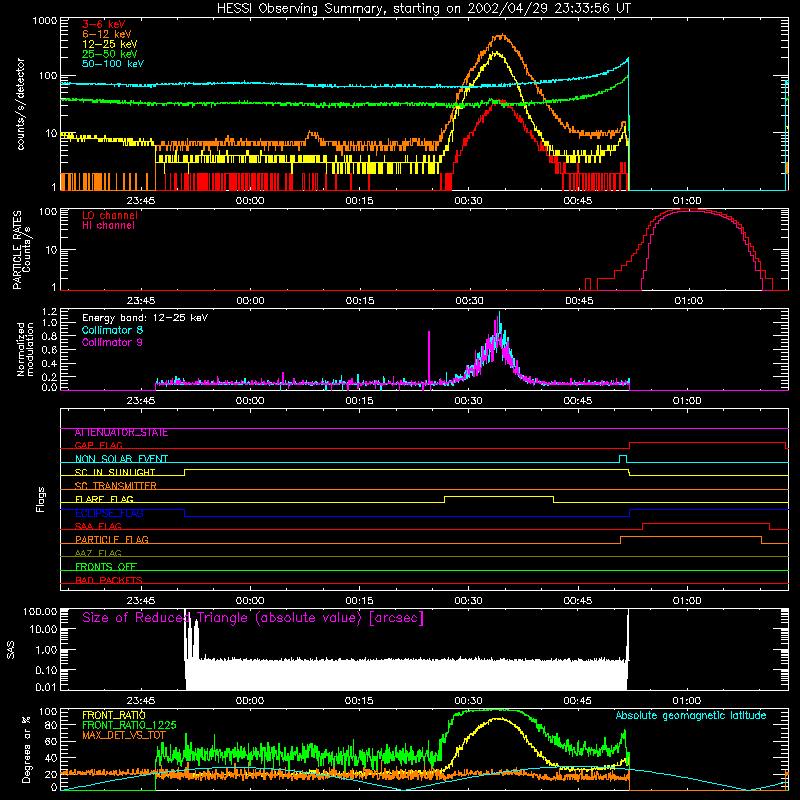Click the FLARE_FLAG label
Image resolution: width=800 pixels, height=800 pixels.
coord(104,499)
